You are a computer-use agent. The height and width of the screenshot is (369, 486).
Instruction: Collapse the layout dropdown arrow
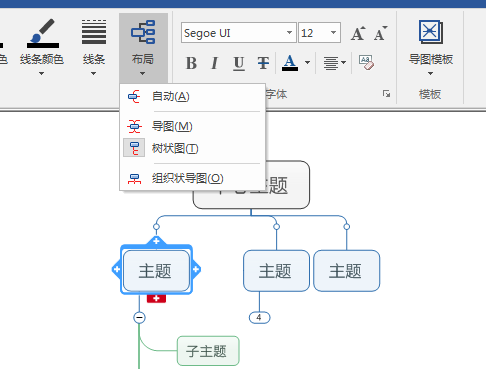click(142, 73)
